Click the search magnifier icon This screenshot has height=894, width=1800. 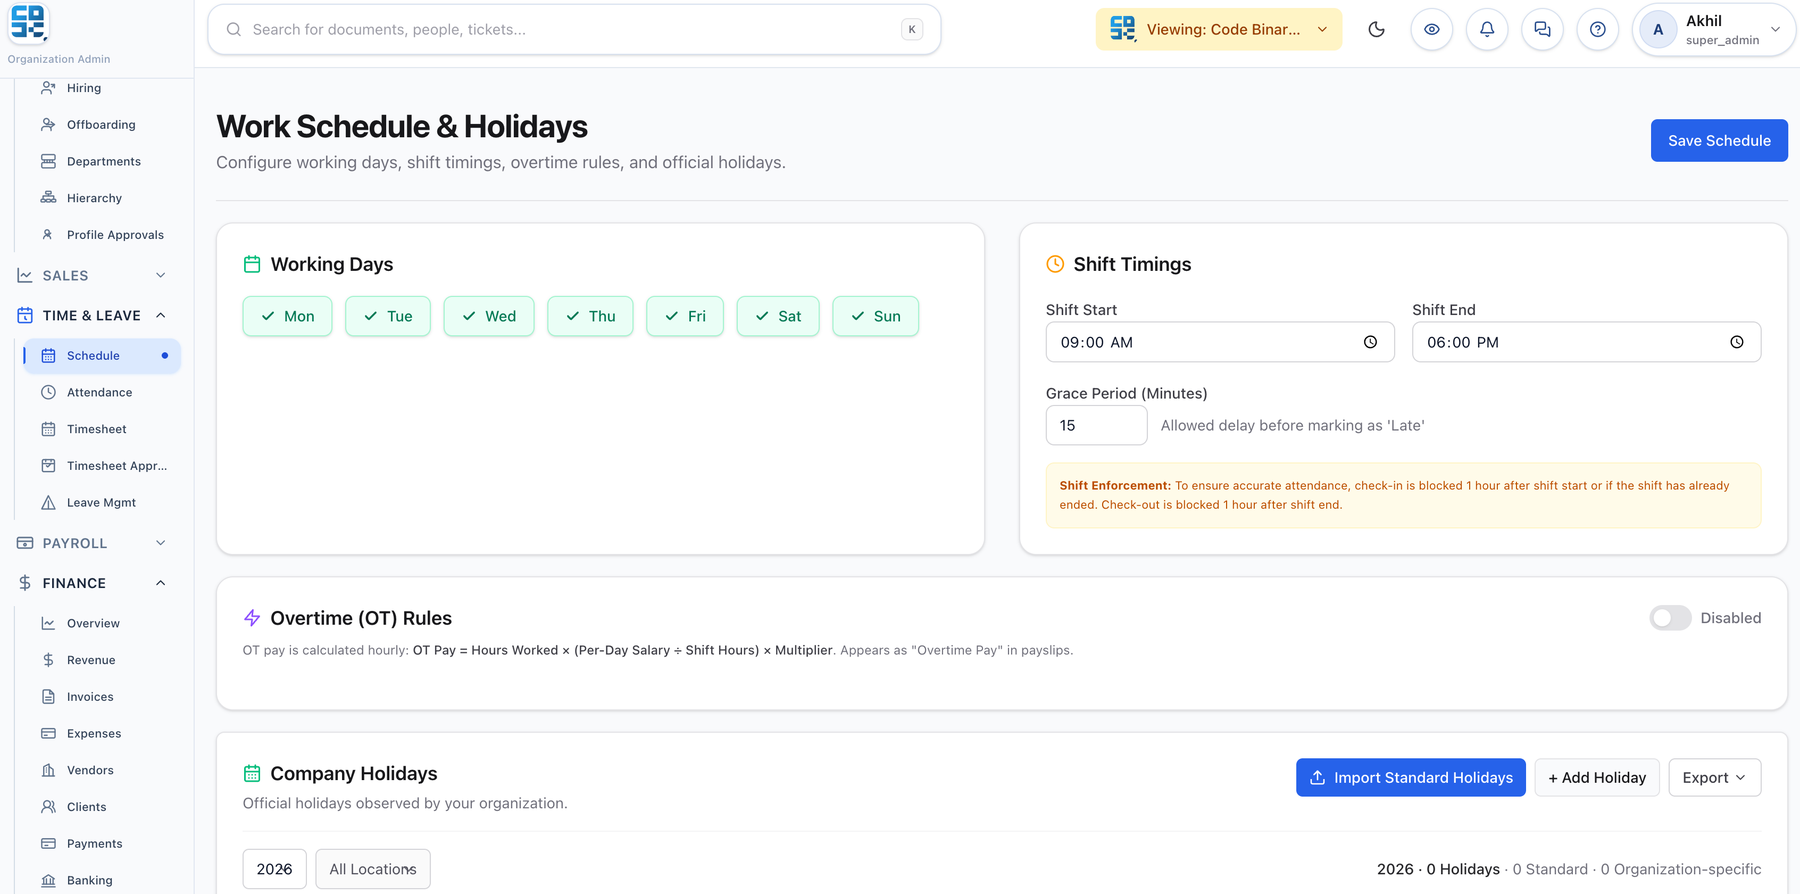click(x=234, y=29)
